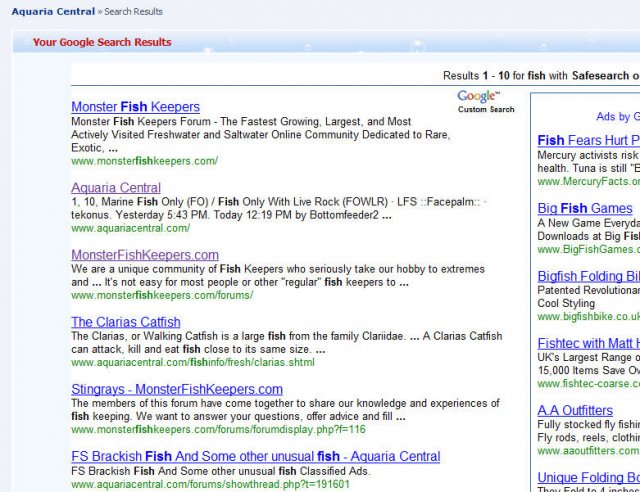Click the showthread.php?t=191601 URL text

coord(210,484)
